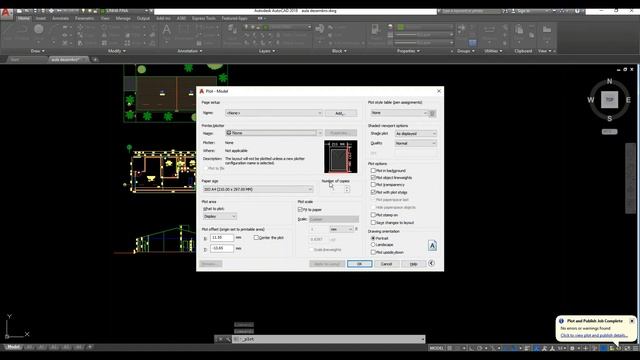Open the Quality dropdown
Screen dimensions: 640x360
tap(416, 143)
